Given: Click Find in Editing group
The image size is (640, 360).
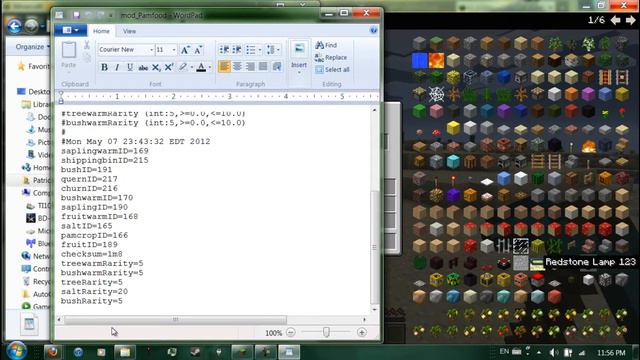Looking at the screenshot, I should click(326, 45).
